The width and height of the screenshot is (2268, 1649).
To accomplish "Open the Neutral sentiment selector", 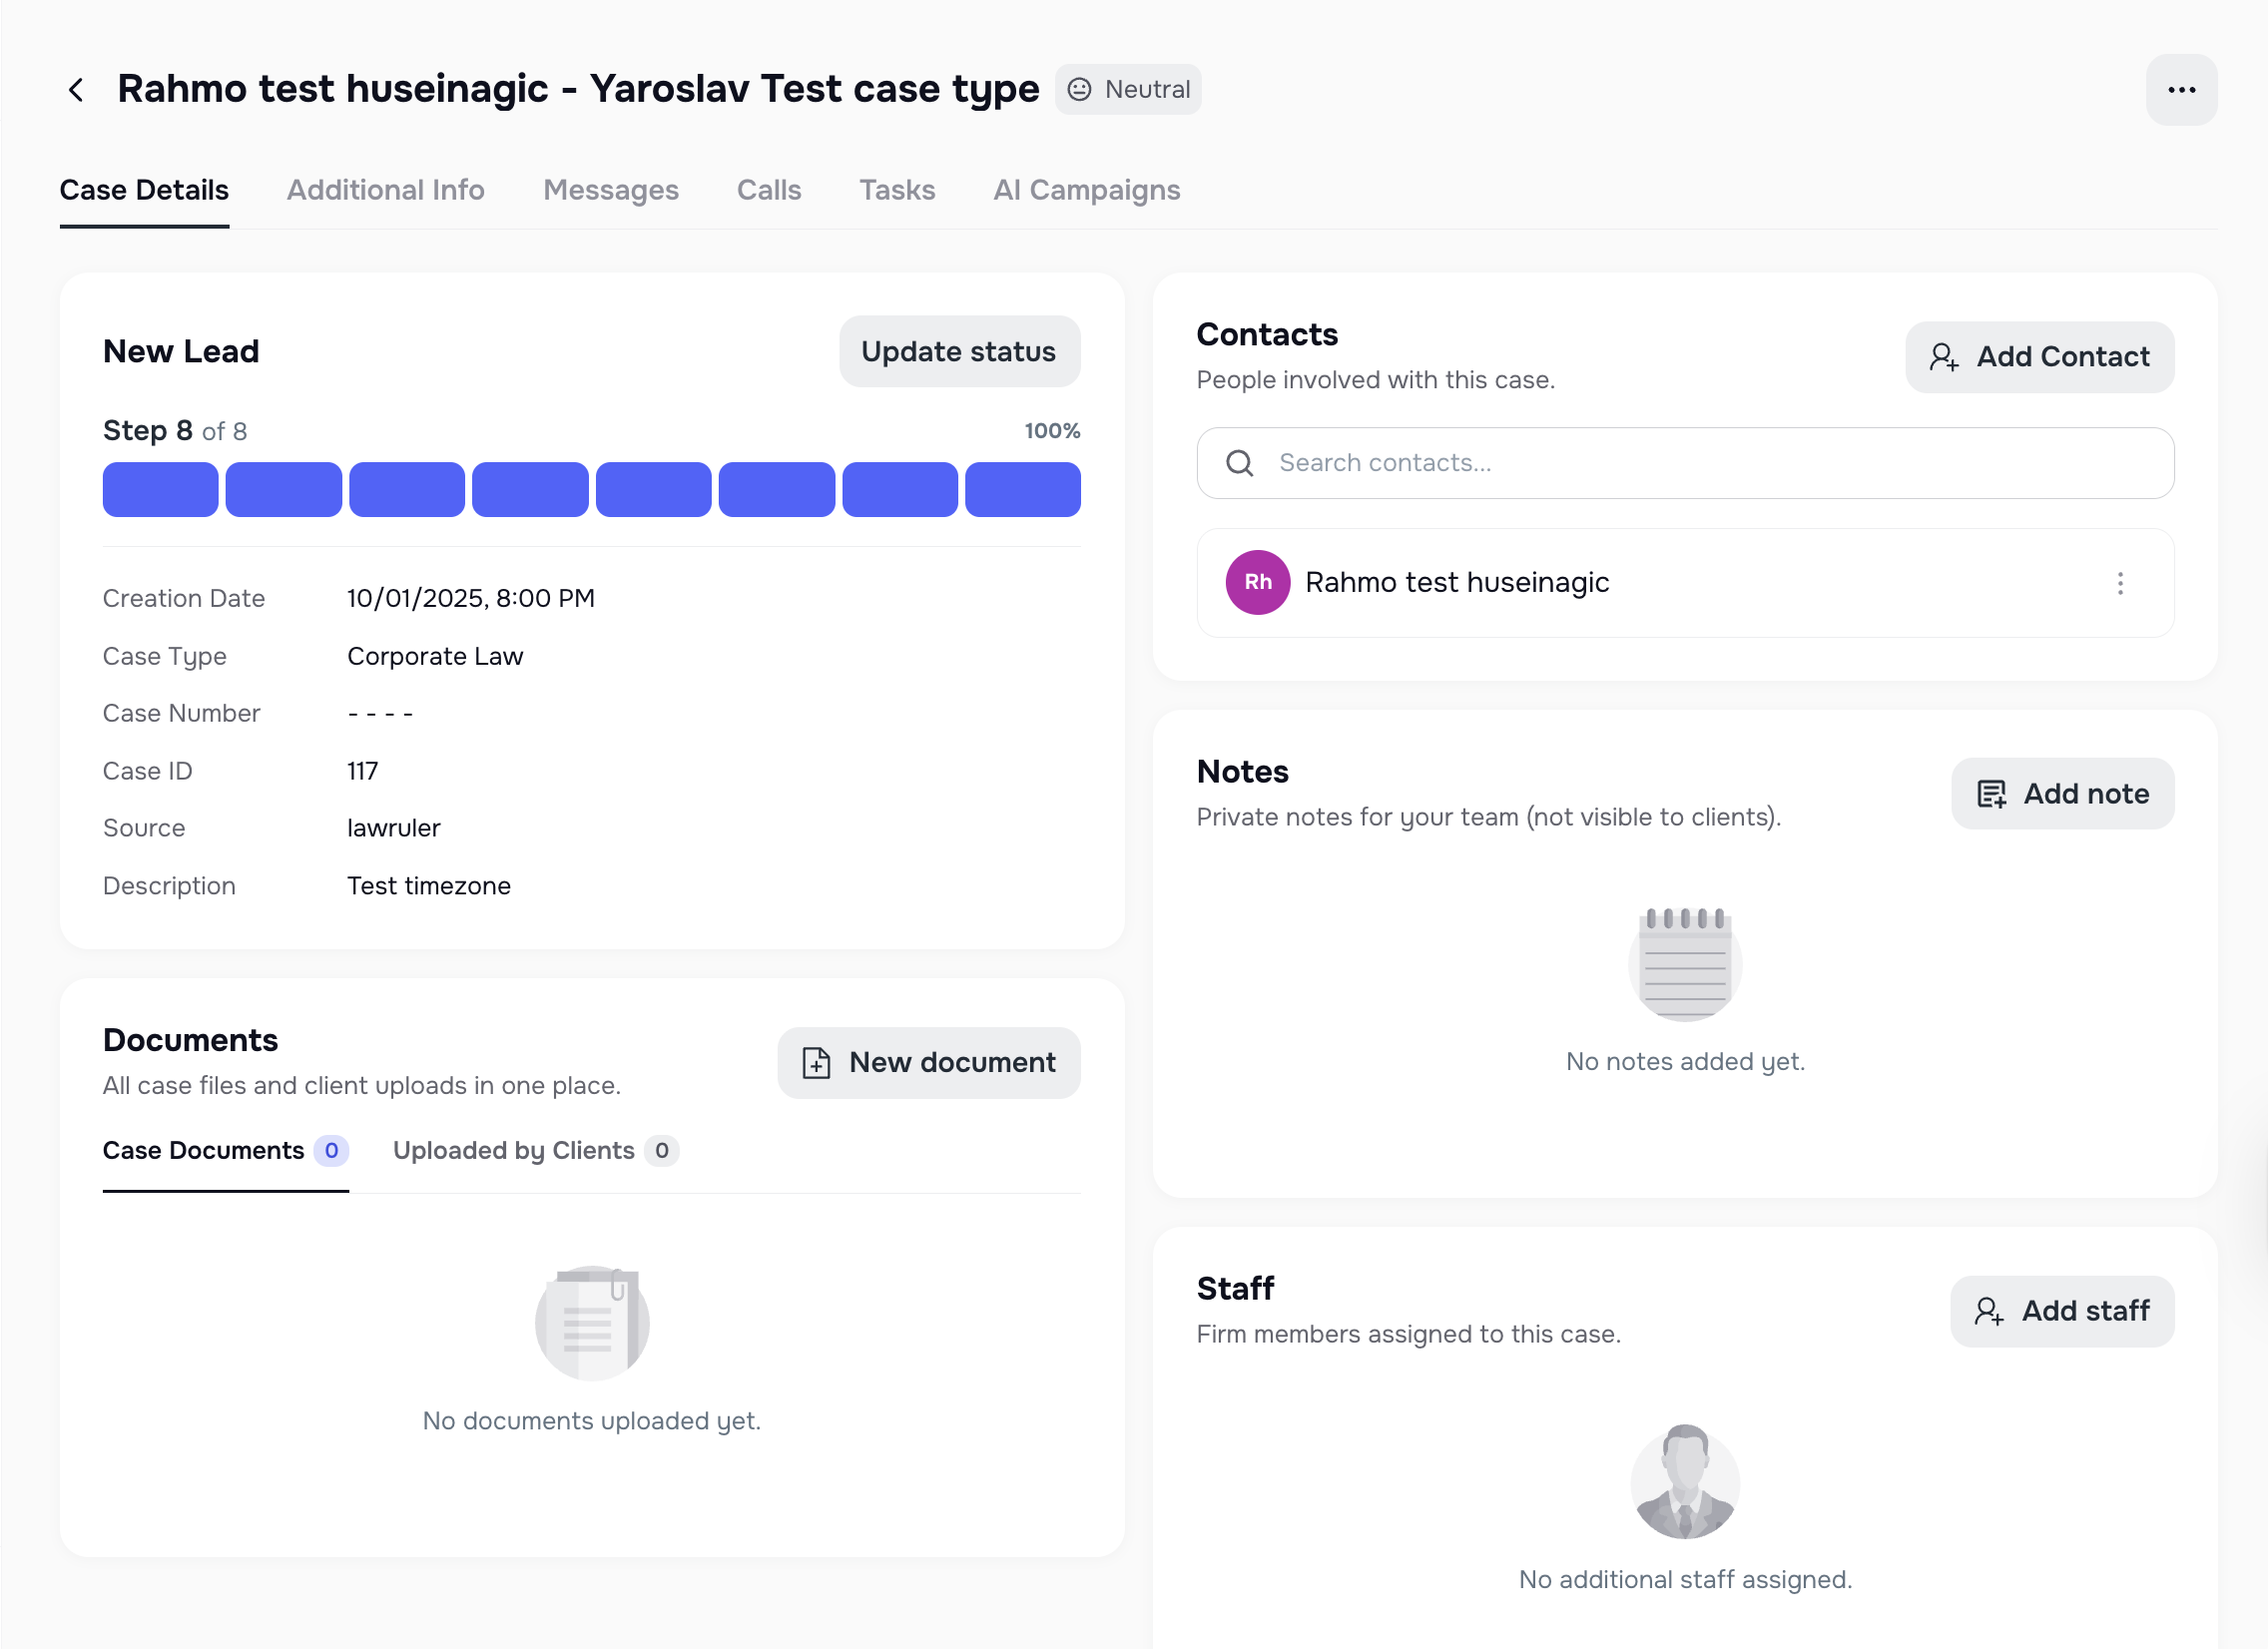I will [x=1128, y=89].
